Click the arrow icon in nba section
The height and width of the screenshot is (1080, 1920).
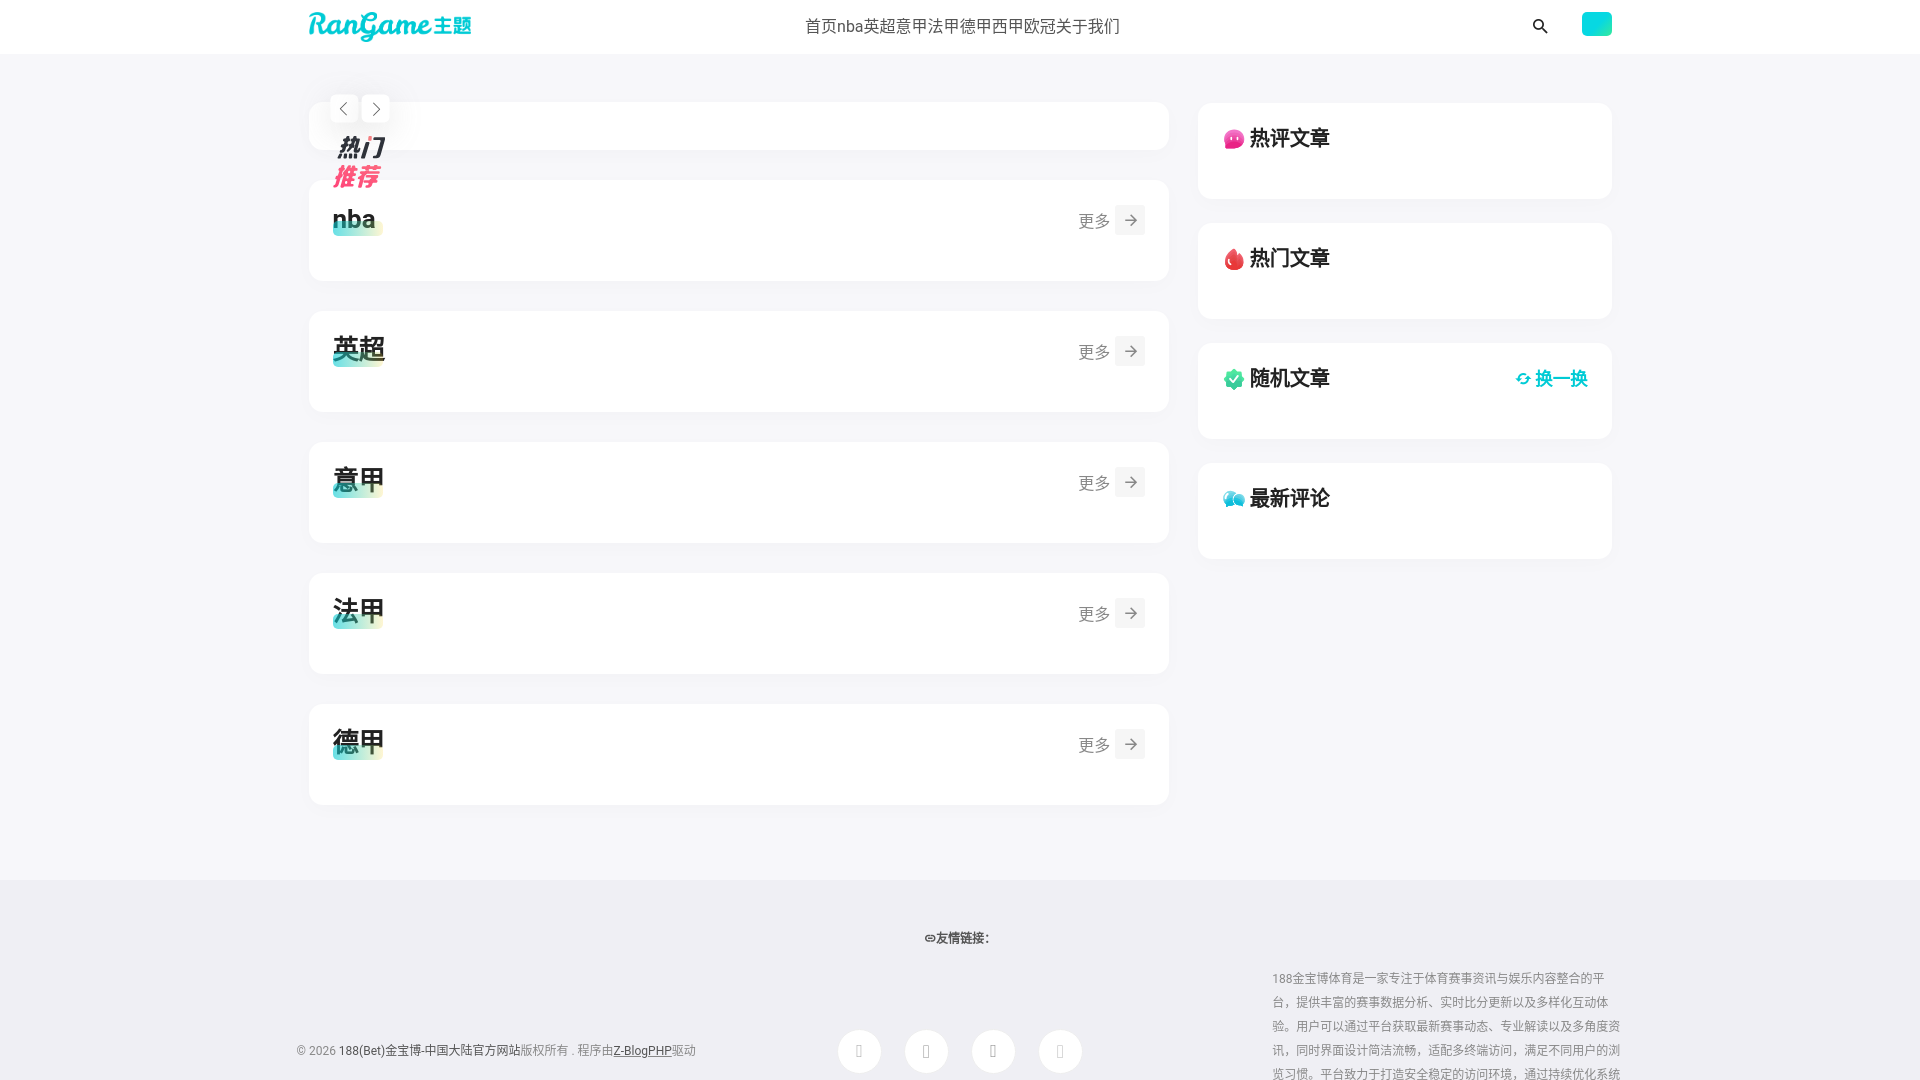pos(1130,220)
